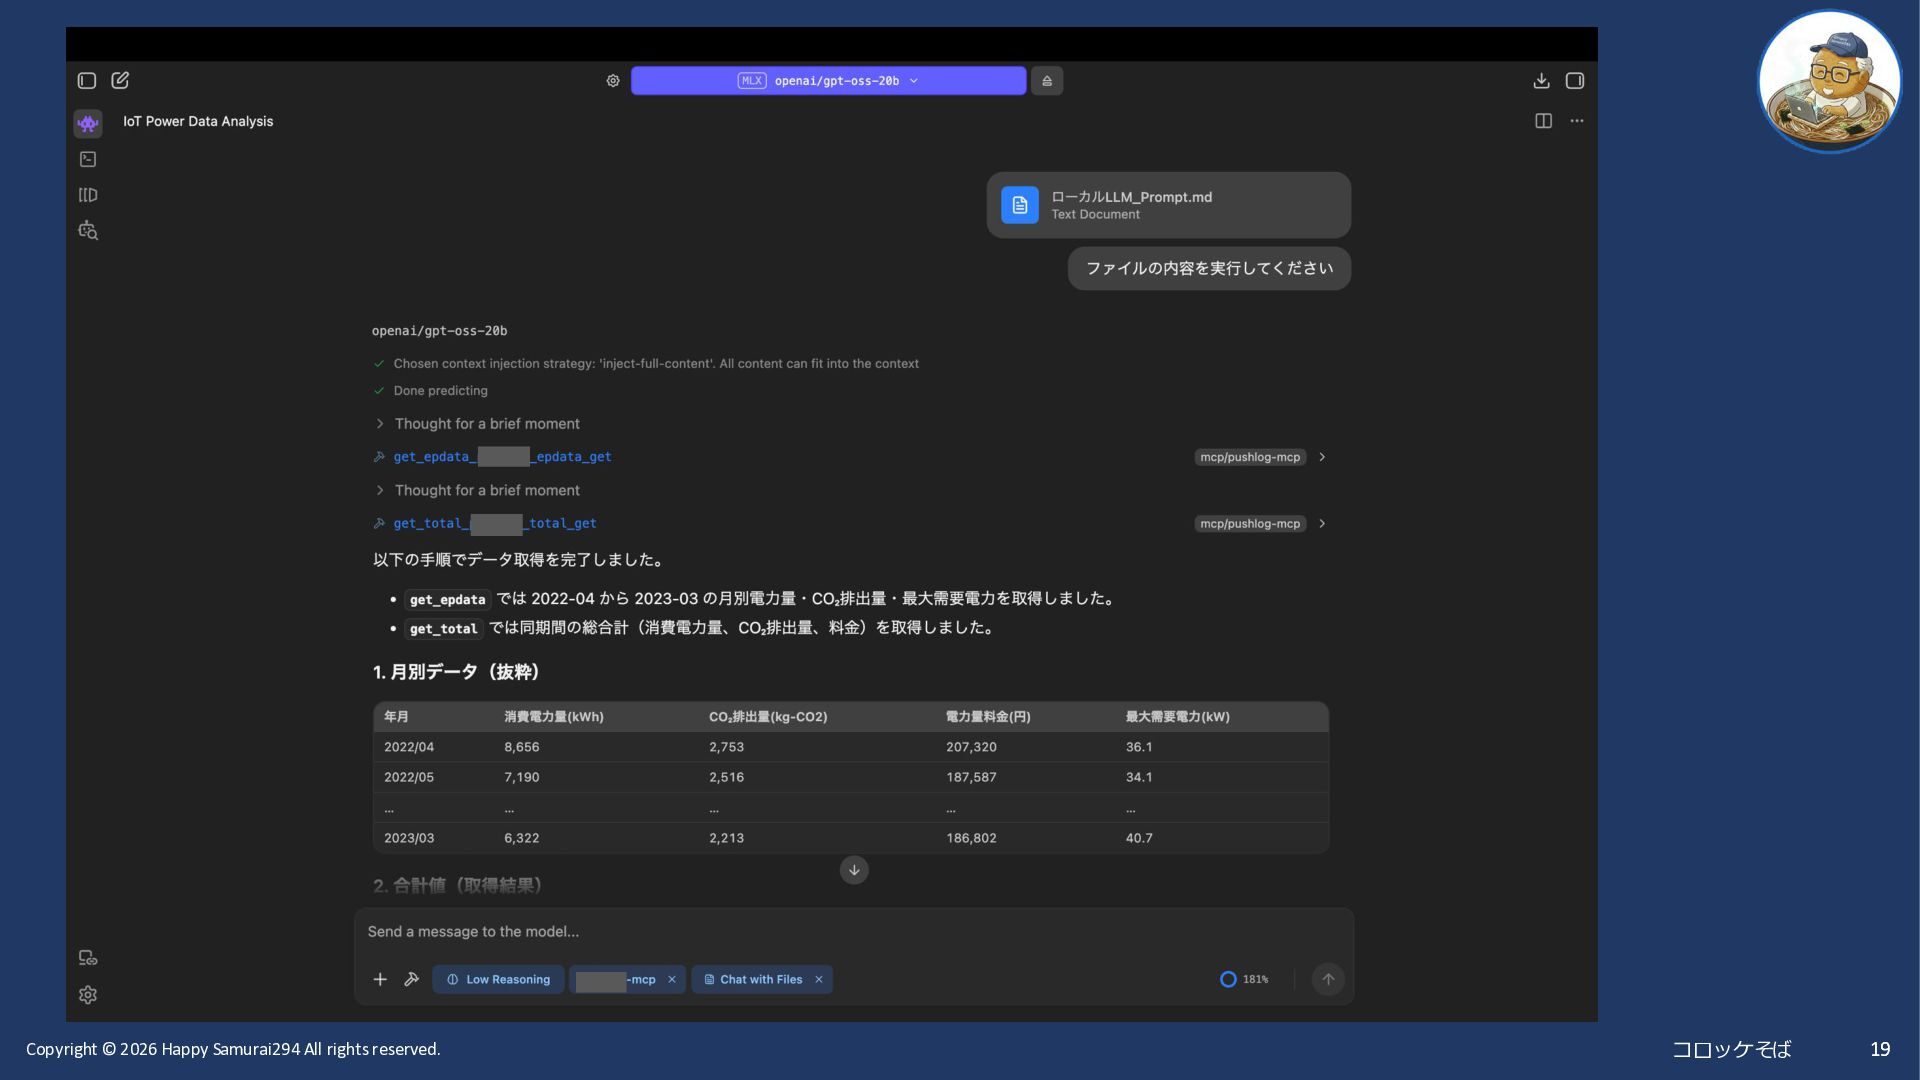This screenshot has width=1920, height=1080.
Task: Click the 181% context usage indicator
Action: pos(1244,979)
